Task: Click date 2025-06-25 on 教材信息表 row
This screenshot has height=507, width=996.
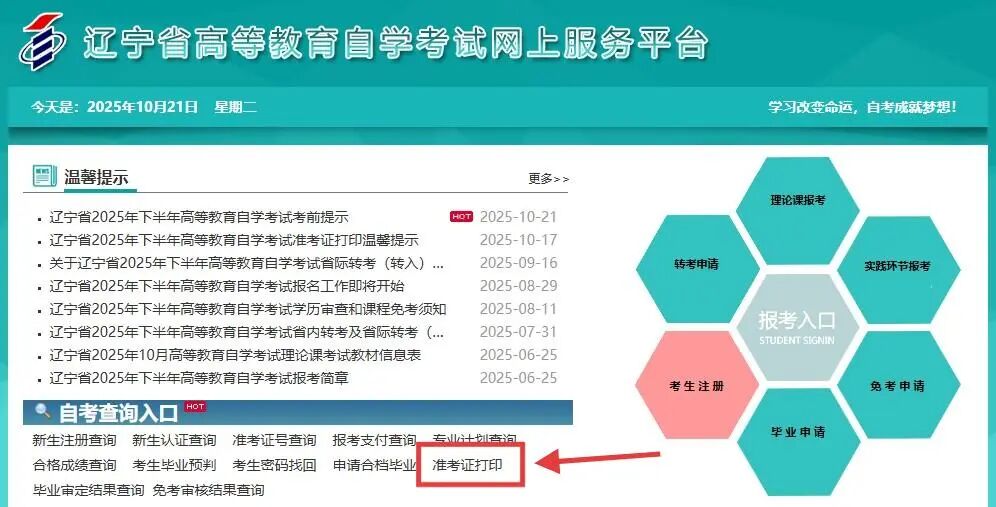Action: 518,355
